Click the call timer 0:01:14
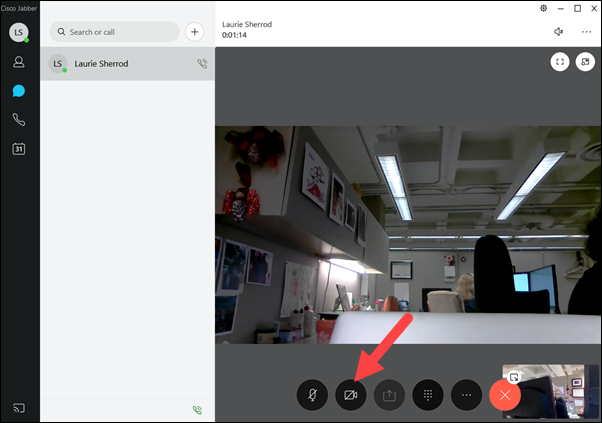The width and height of the screenshot is (602, 423). 234,35
